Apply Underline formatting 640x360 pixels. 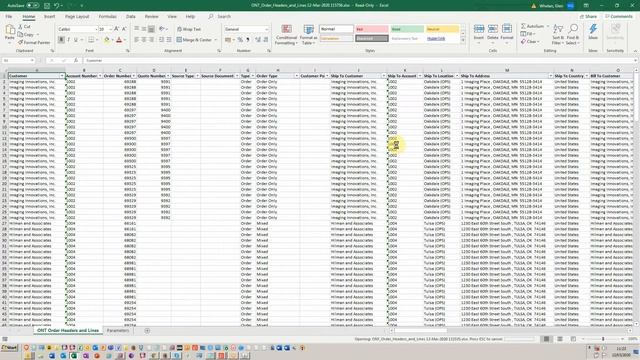pos(76,40)
